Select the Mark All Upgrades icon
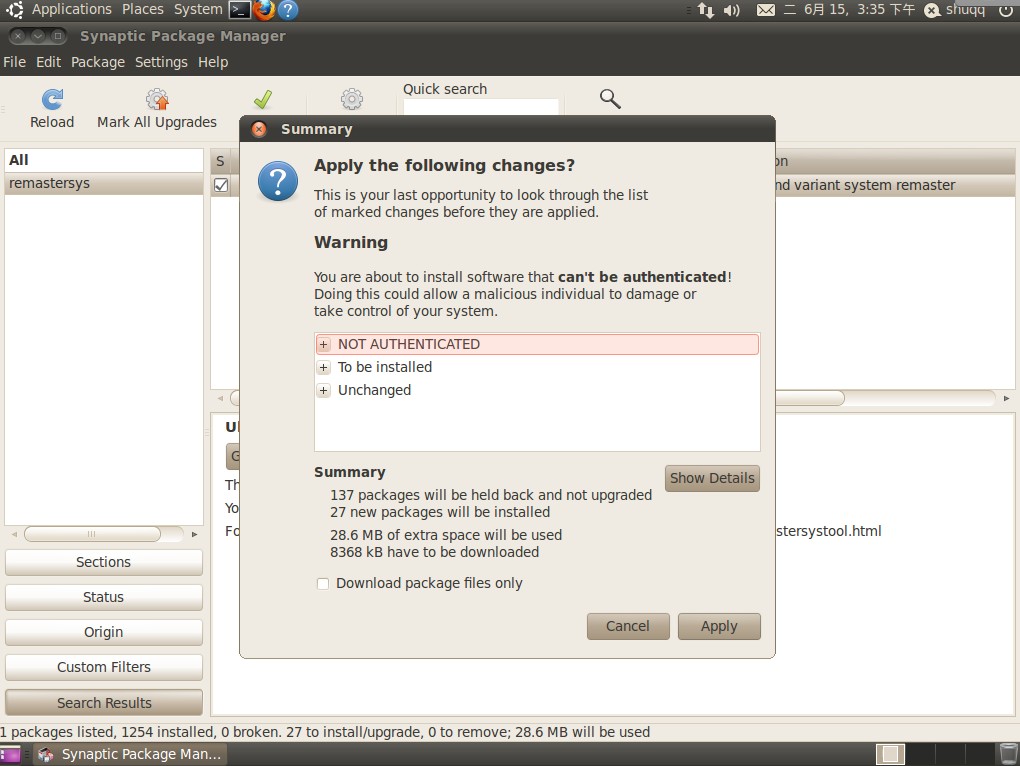The image size is (1020, 766). coord(156,99)
